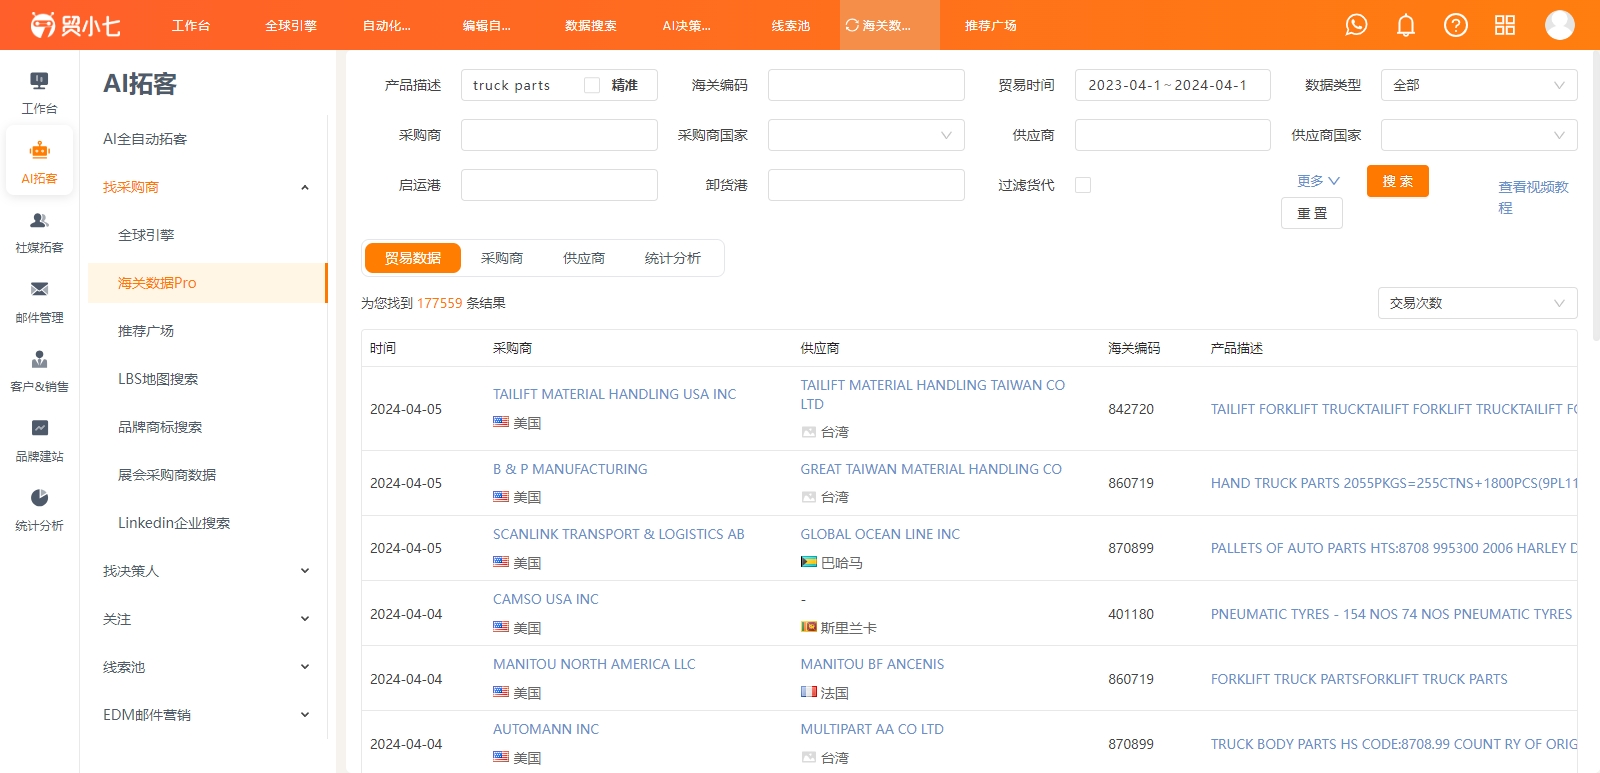This screenshot has width=1600, height=773.
Task: Click the orange 搜索 button
Action: tap(1398, 181)
